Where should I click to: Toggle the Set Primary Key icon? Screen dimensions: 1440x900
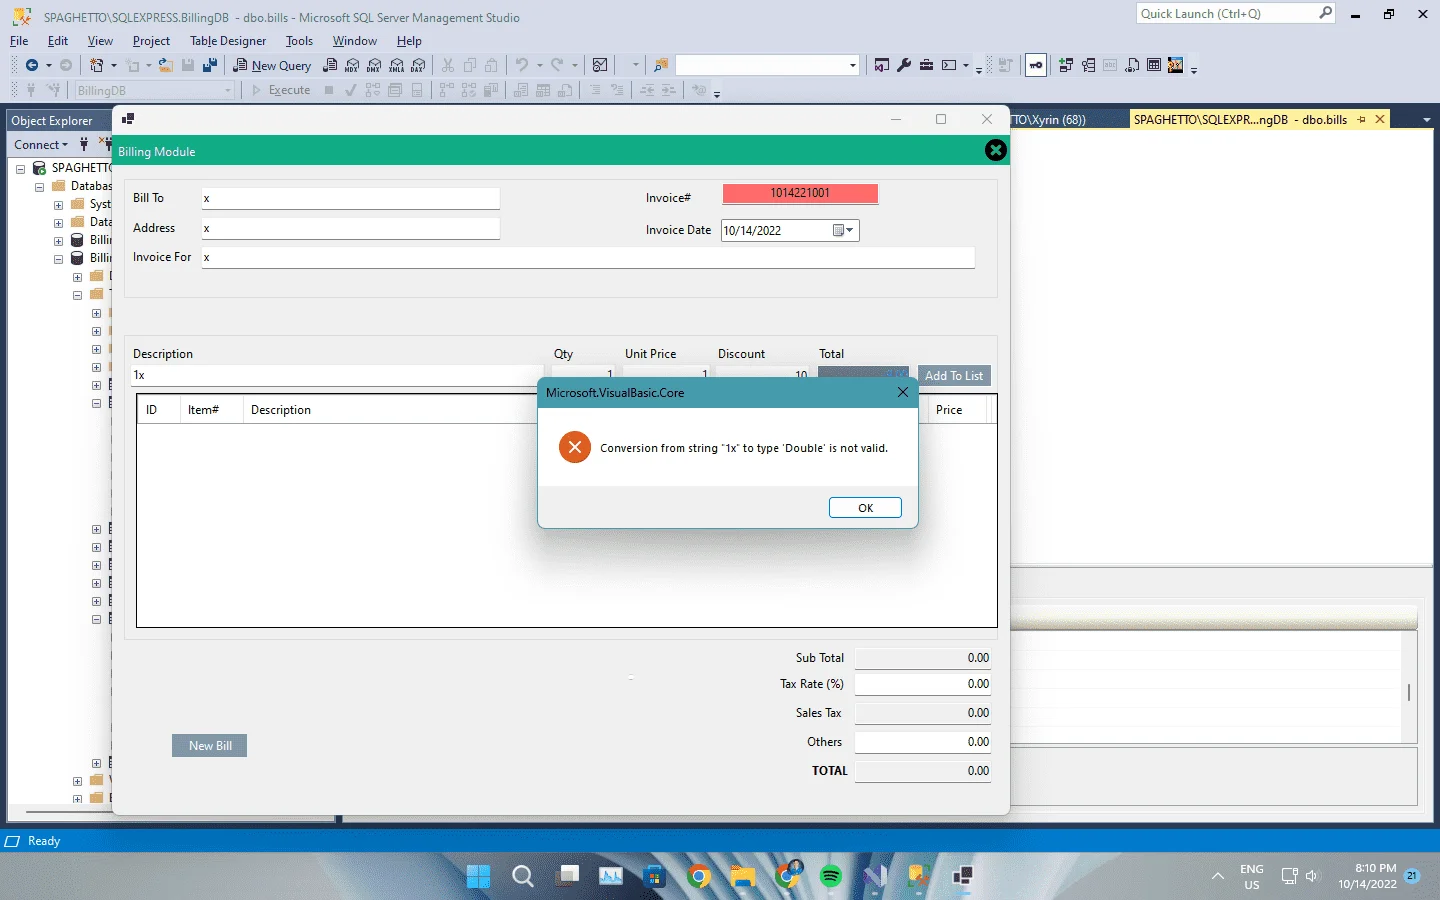(1036, 65)
